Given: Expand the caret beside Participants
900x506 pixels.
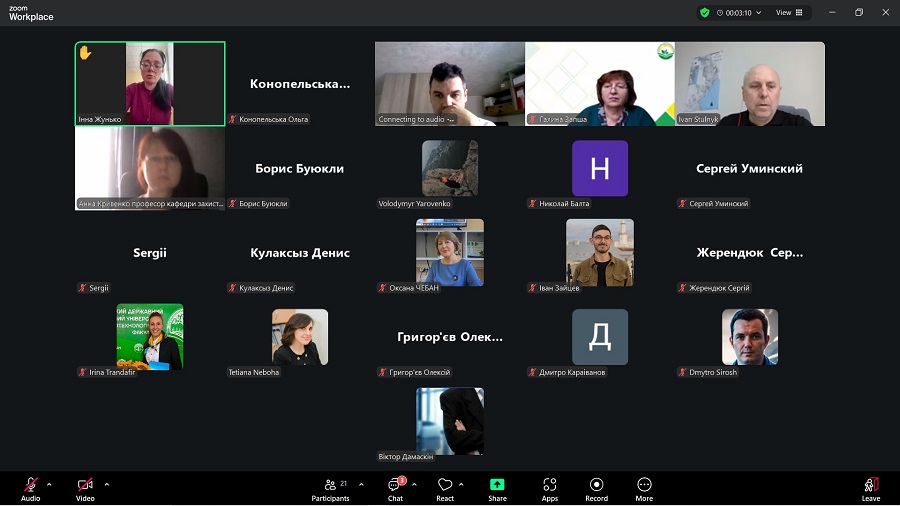Looking at the screenshot, I should [x=361, y=485].
